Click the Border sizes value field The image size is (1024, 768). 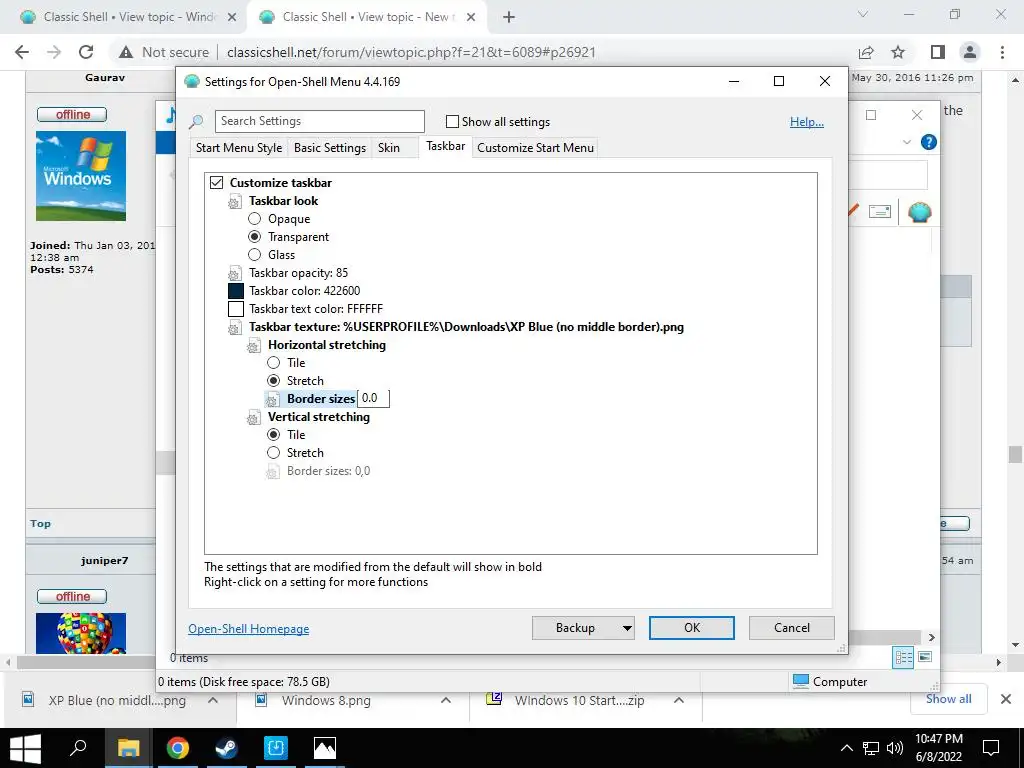coord(374,398)
